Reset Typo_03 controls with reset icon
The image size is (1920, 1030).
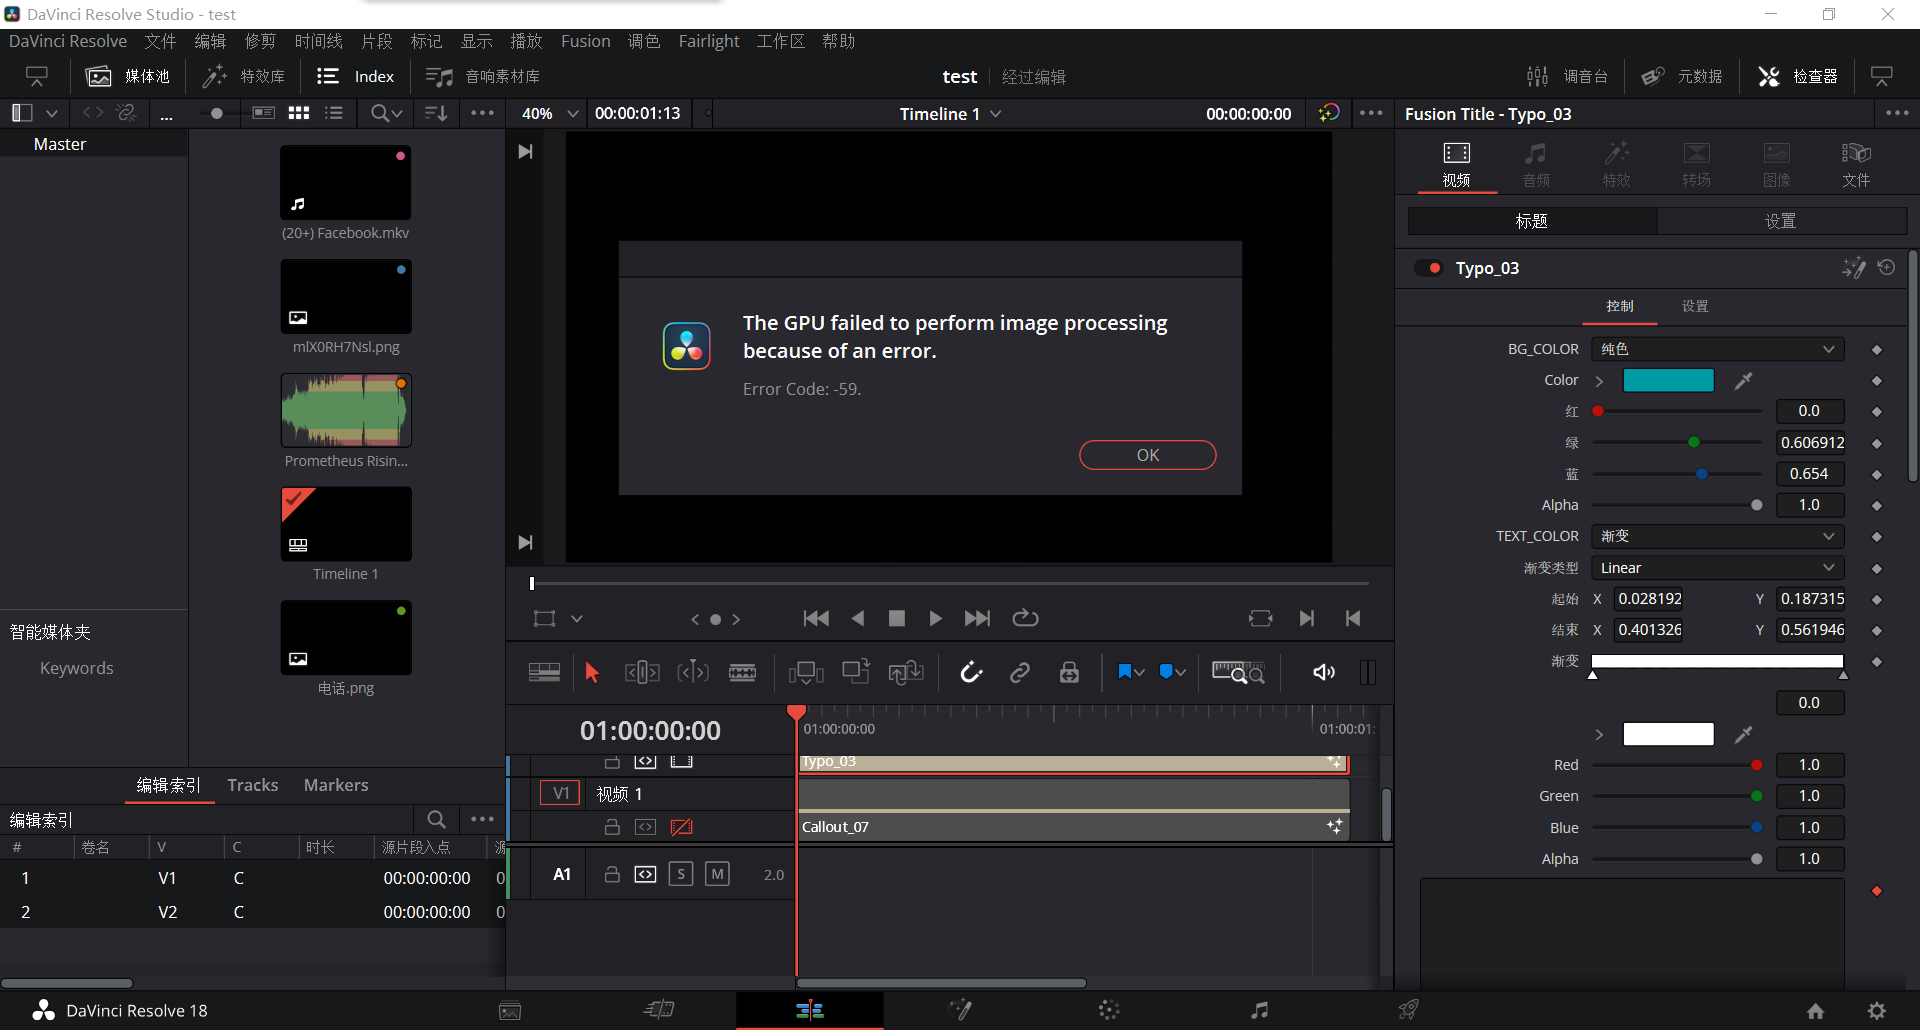tap(1886, 268)
